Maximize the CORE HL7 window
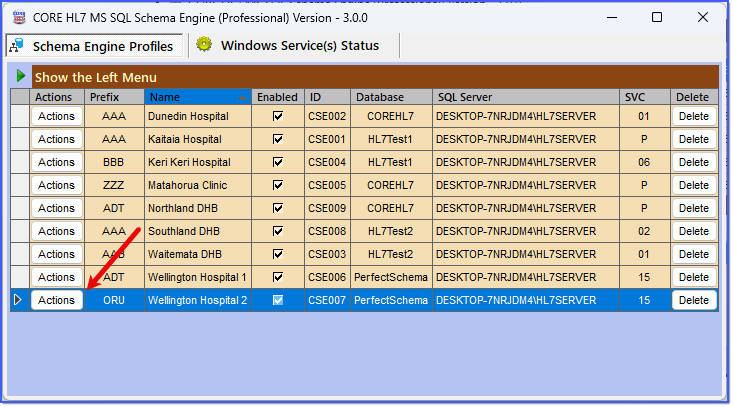Screen dimensions: 733x407 tap(657, 17)
